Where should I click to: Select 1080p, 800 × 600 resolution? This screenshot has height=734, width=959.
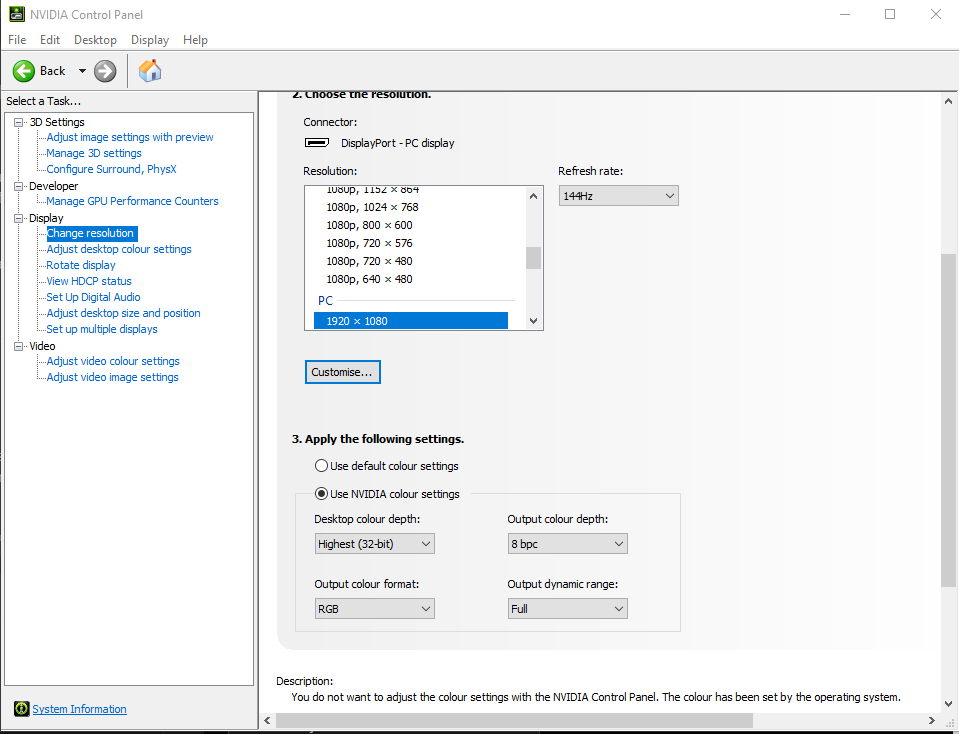coord(369,225)
